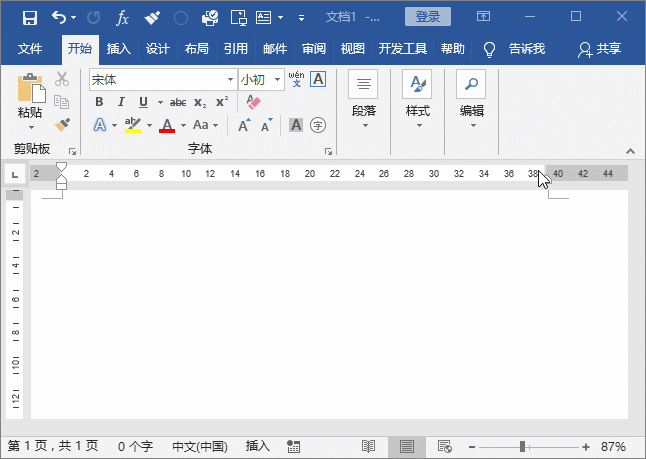
Task: Click the phonetic guide wén icon
Action: pyautogui.click(x=296, y=79)
